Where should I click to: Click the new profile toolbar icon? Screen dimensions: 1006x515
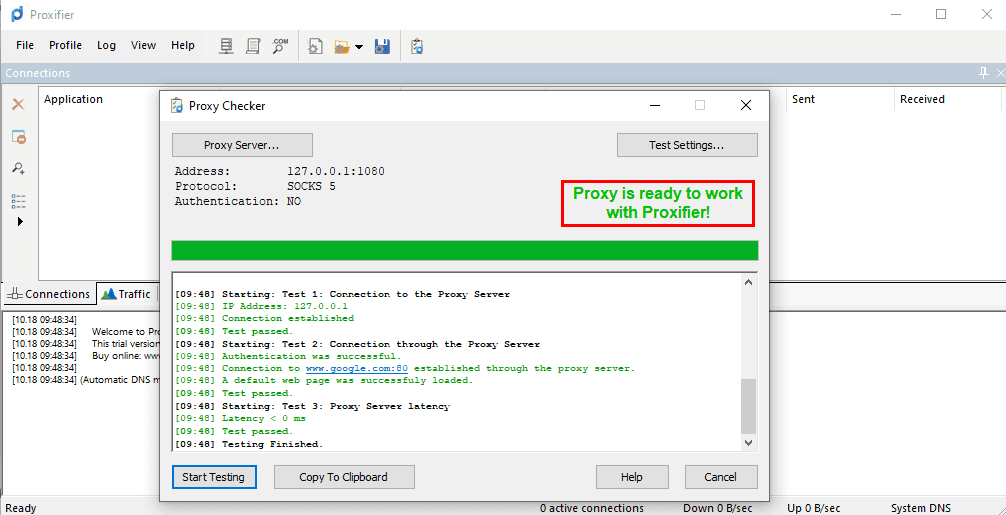pyautogui.click(x=315, y=46)
